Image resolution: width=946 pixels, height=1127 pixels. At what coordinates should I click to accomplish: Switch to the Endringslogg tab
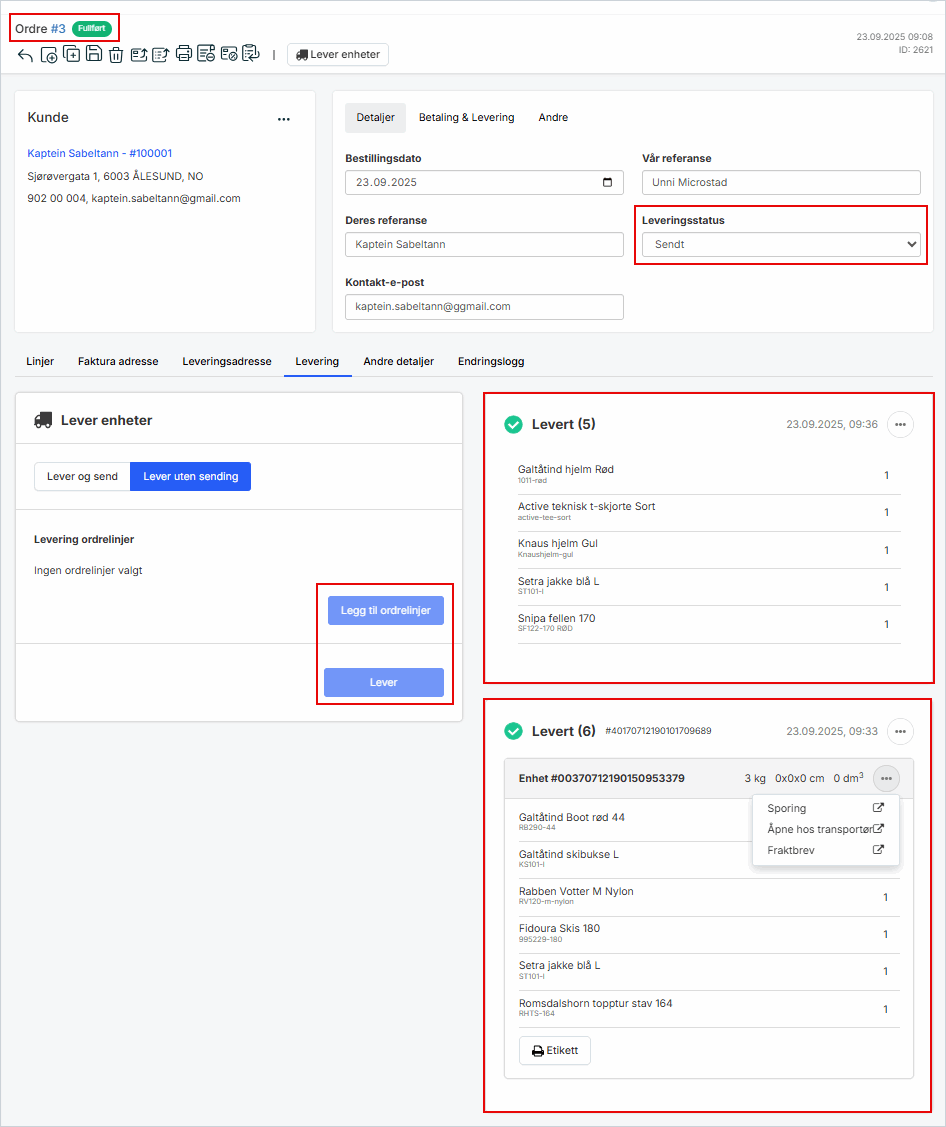[x=490, y=362]
